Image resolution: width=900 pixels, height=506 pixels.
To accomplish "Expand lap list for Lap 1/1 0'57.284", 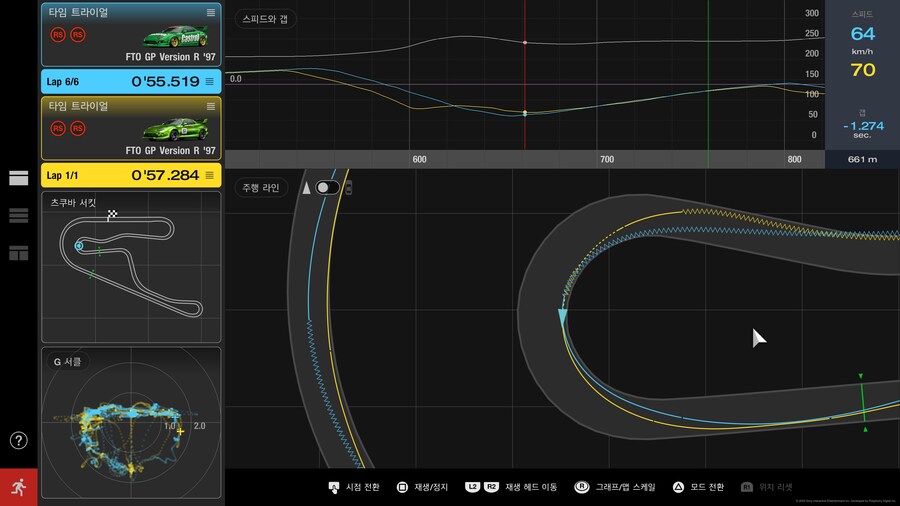I will [210, 175].
